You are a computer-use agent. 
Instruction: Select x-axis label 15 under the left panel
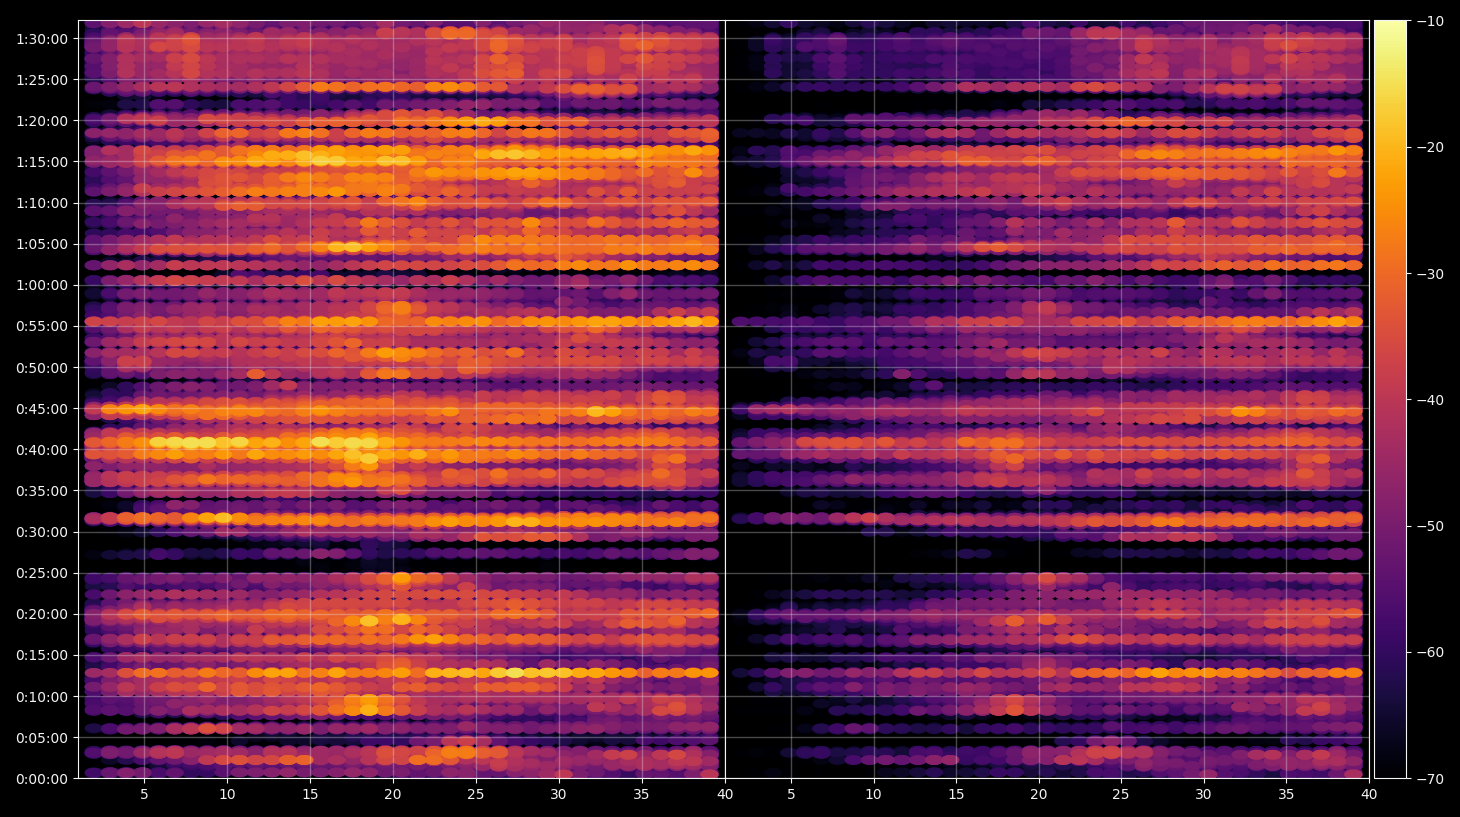[310, 795]
